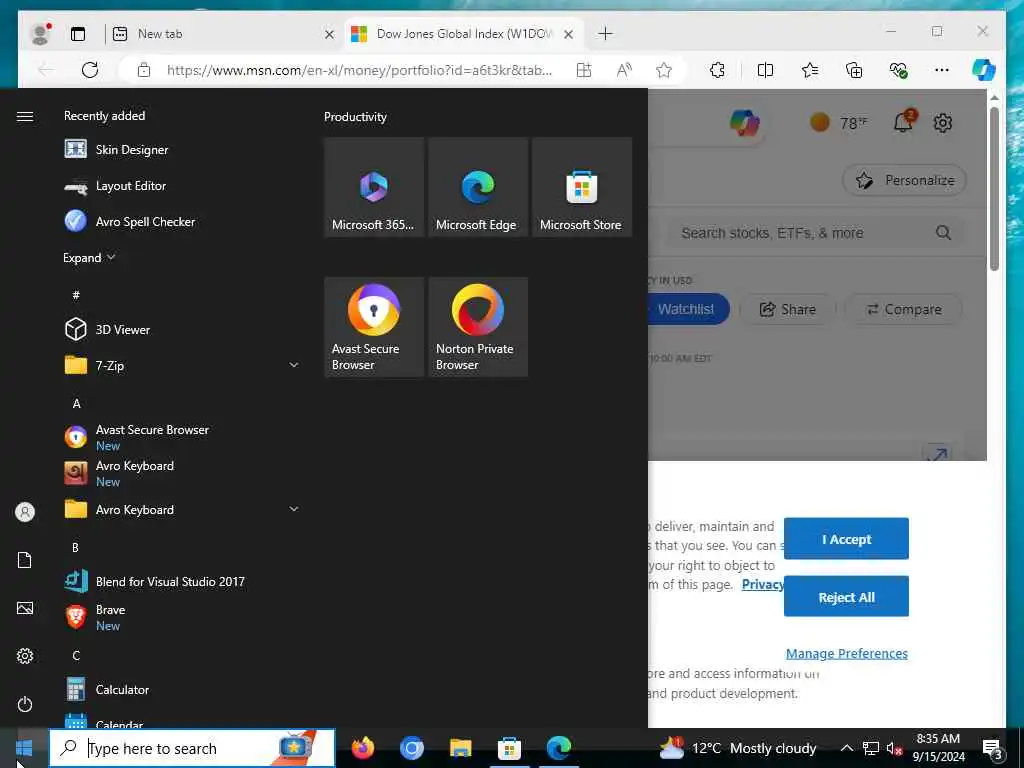Open Microsoft Store from the taskbar

tap(509, 748)
